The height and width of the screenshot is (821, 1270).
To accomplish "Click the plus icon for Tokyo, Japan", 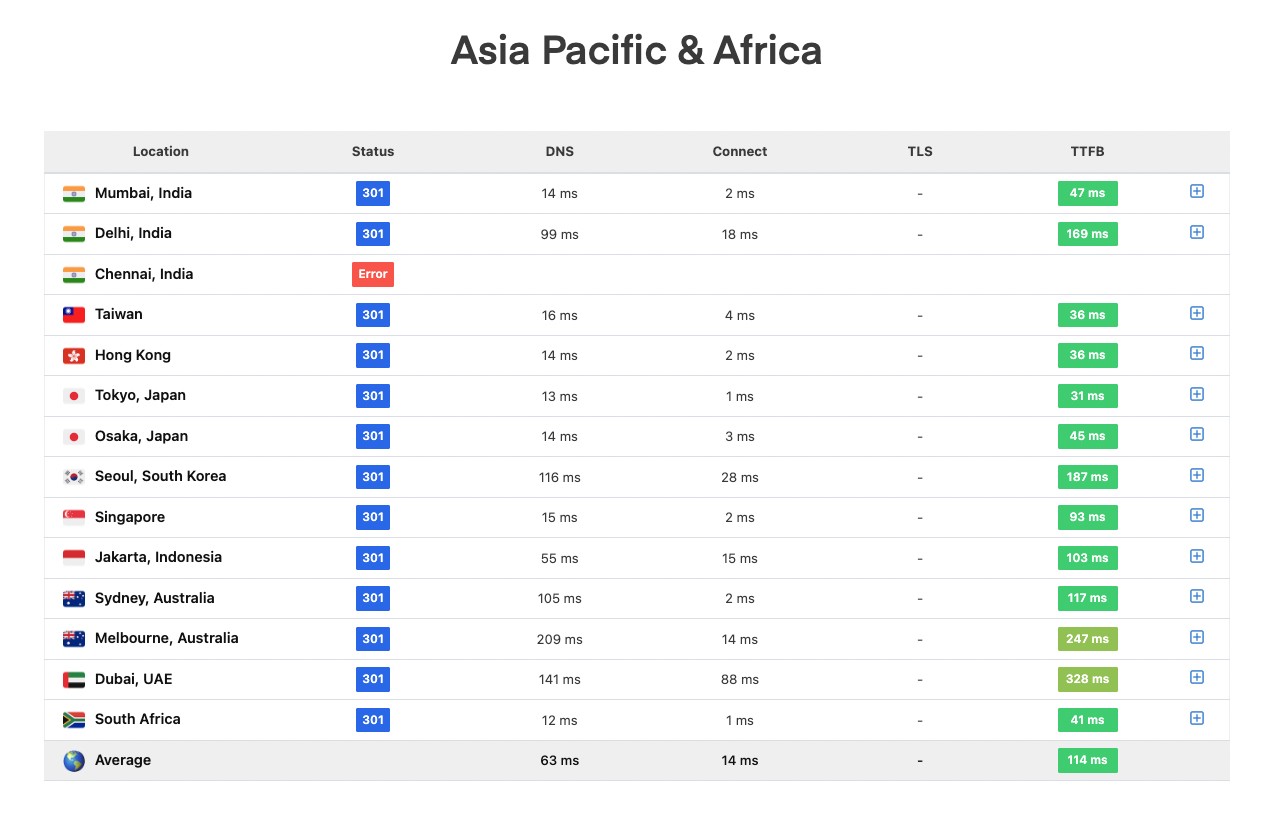I will point(1196,394).
